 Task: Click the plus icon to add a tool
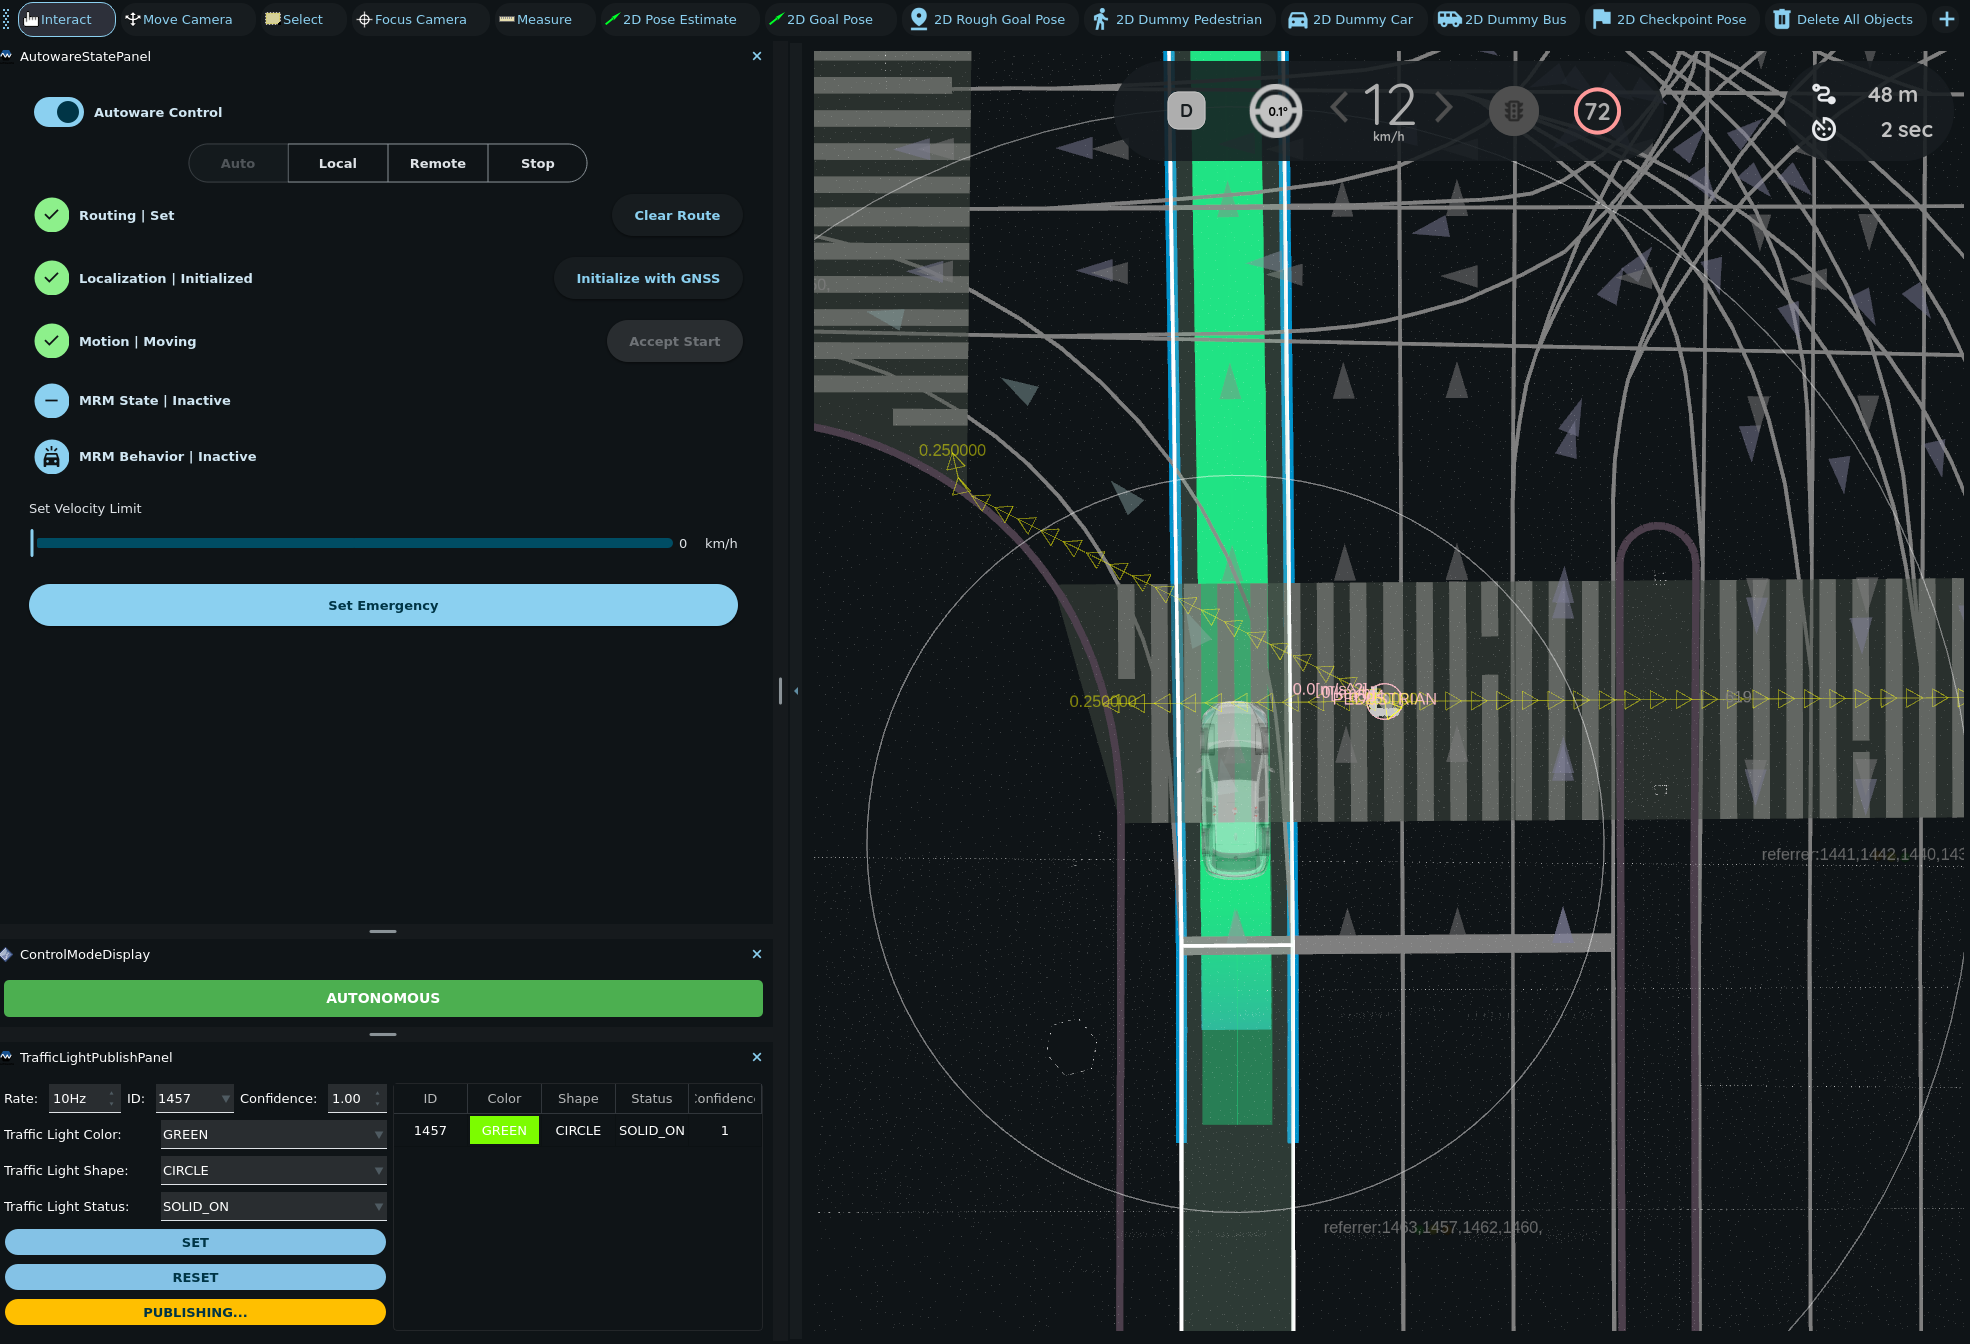coord(1946,19)
